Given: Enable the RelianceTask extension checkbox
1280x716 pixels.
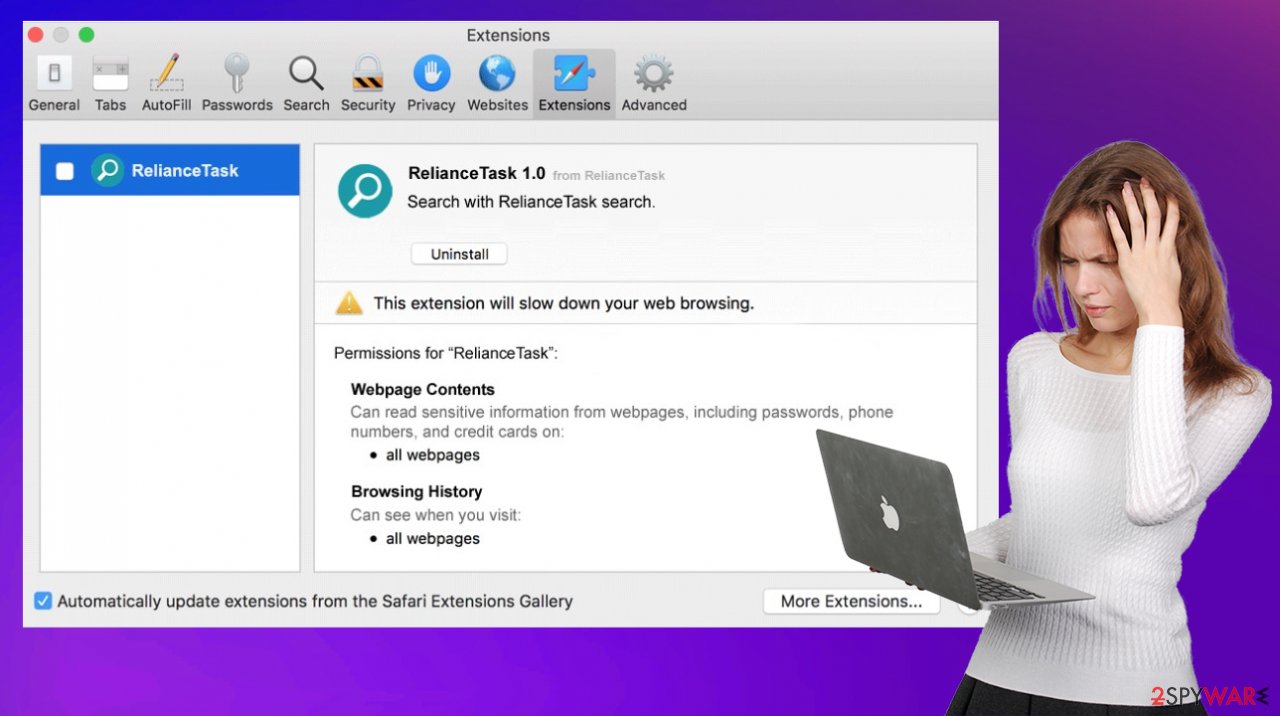Looking at the screenshot, I should click(65, 171).
